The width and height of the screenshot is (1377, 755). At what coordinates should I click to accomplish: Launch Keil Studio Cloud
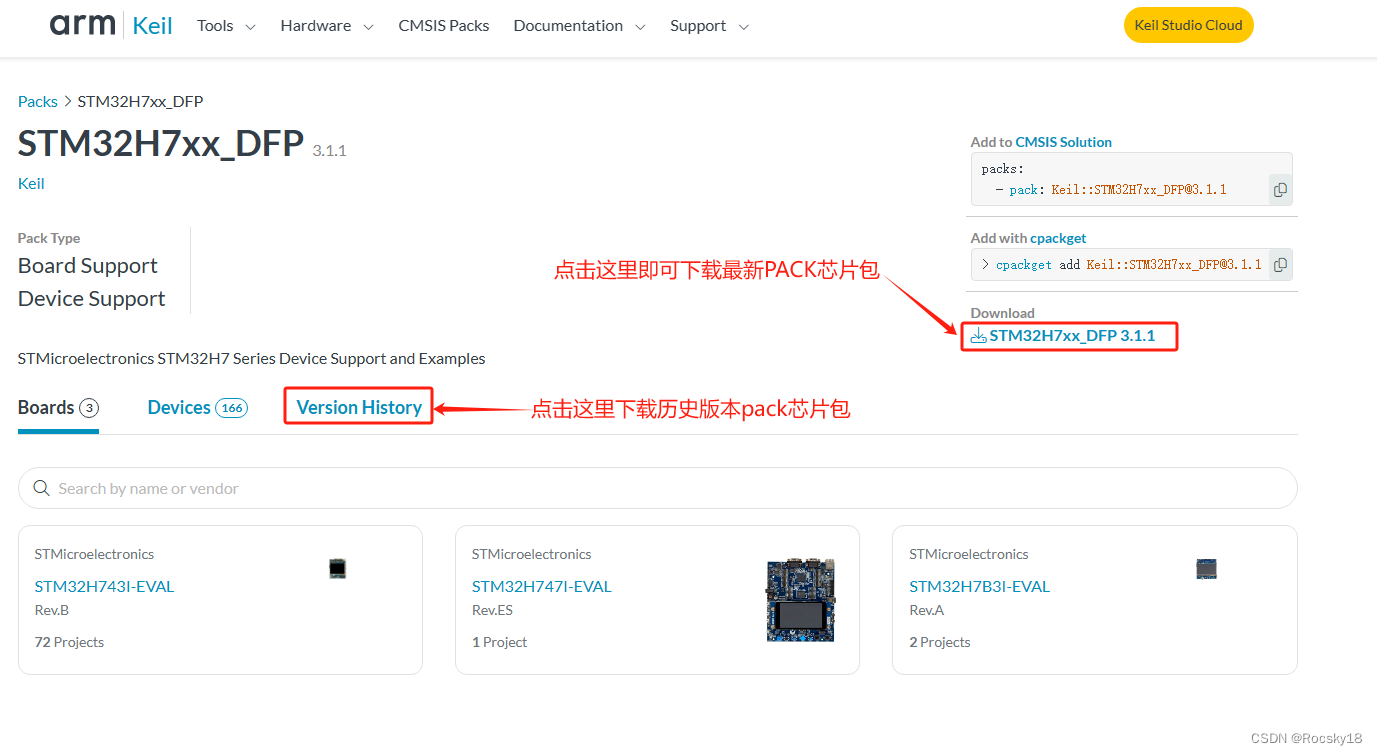click(x=1188, y=25)
